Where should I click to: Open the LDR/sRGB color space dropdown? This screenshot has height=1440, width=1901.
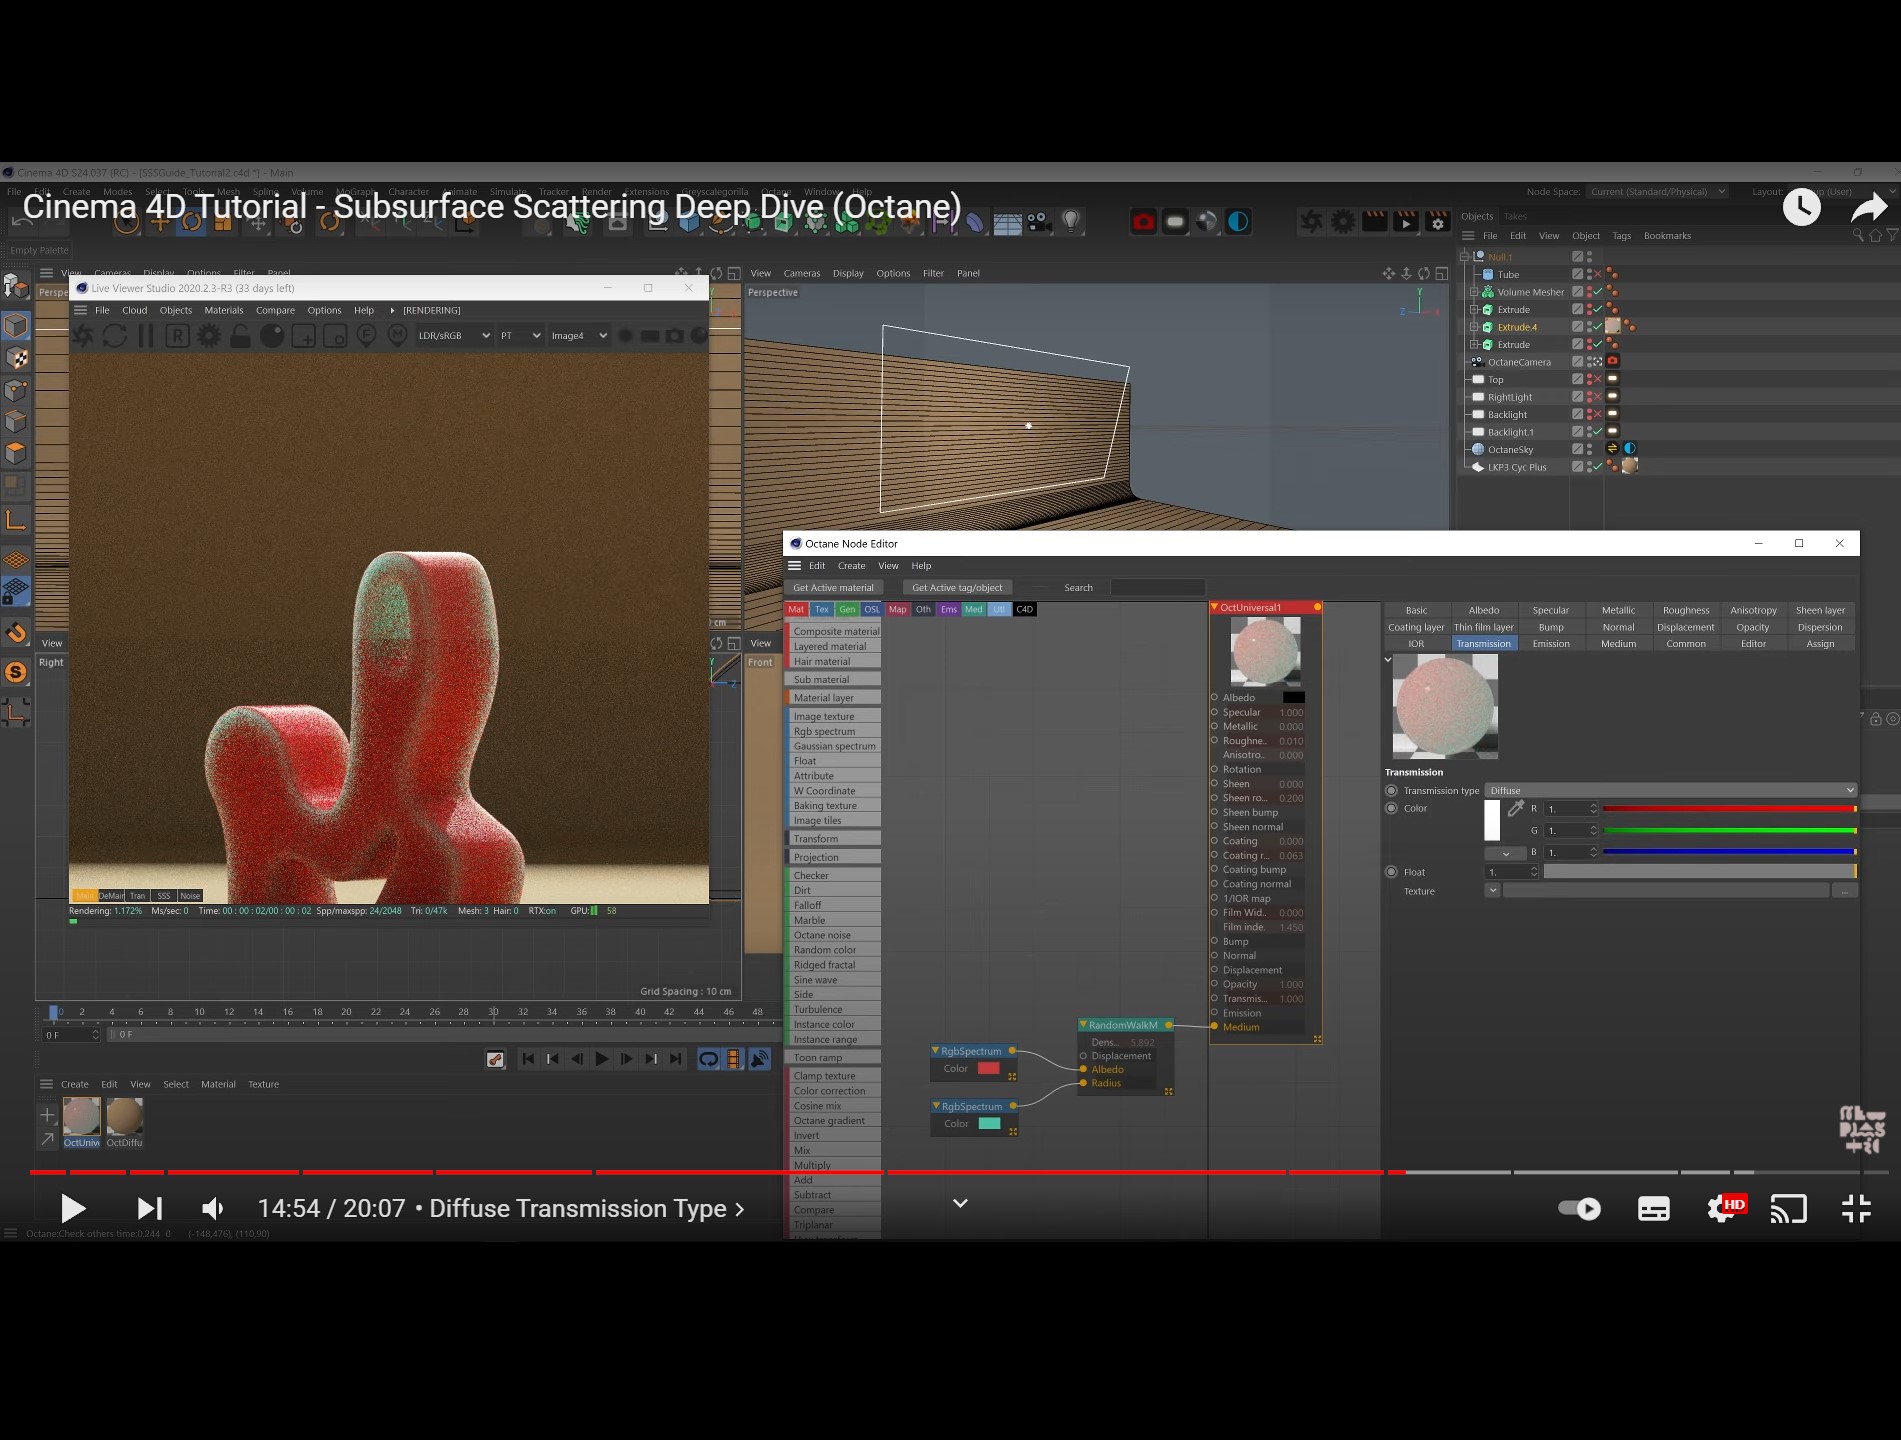(453, 336)
